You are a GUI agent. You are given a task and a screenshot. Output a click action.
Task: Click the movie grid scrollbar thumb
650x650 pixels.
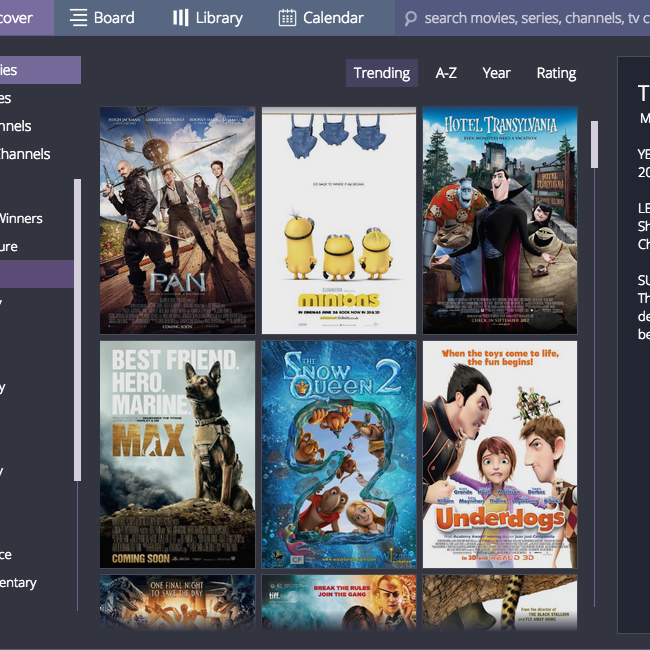[594, 144]
